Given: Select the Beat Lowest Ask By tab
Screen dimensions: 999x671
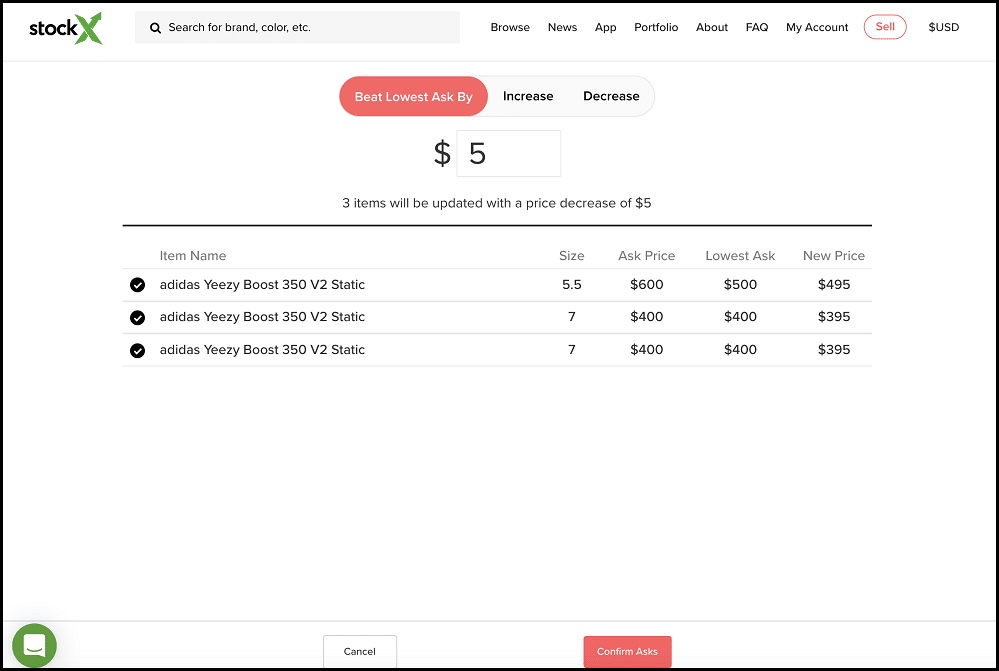Looking at the screenshot, I should pyautogui.click(x=413, y=96).
